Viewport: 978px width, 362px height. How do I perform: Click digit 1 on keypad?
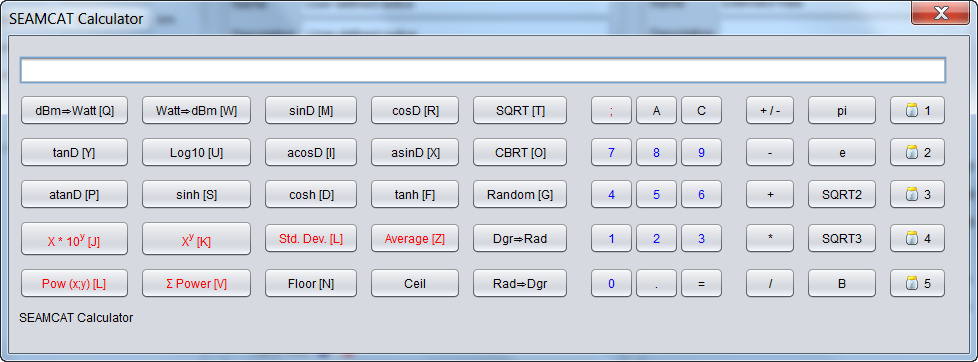pos(611,238)
